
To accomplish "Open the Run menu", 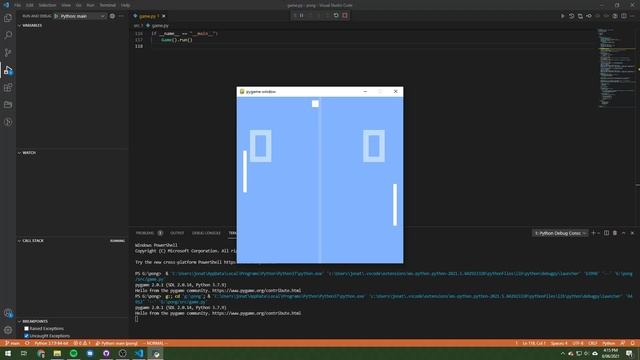I will tap(91, 5).
